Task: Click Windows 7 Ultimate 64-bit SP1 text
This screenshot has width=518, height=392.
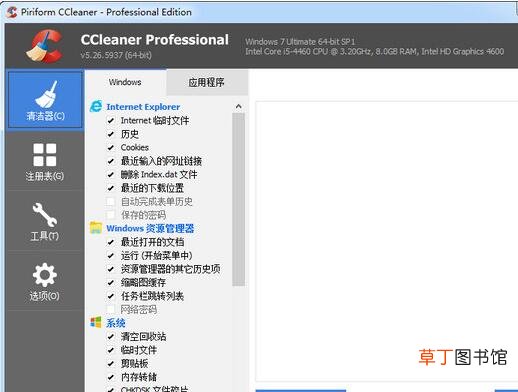Action: [x=300, y=42]
